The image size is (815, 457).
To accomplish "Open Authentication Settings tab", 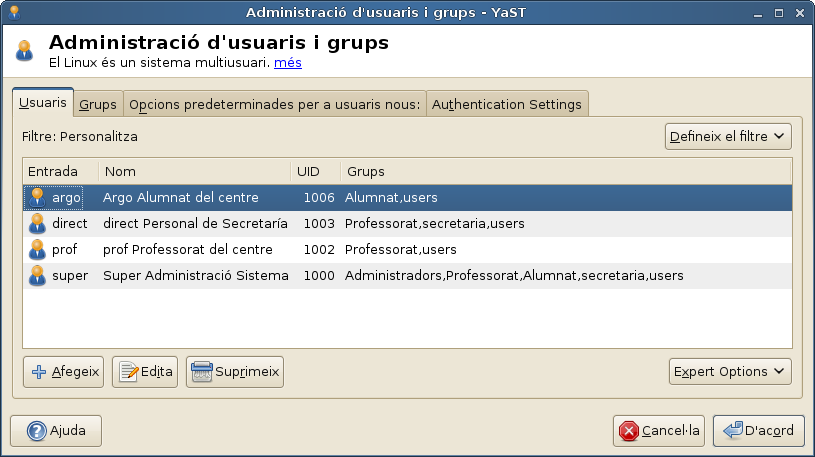I will [x=506, y=104].
